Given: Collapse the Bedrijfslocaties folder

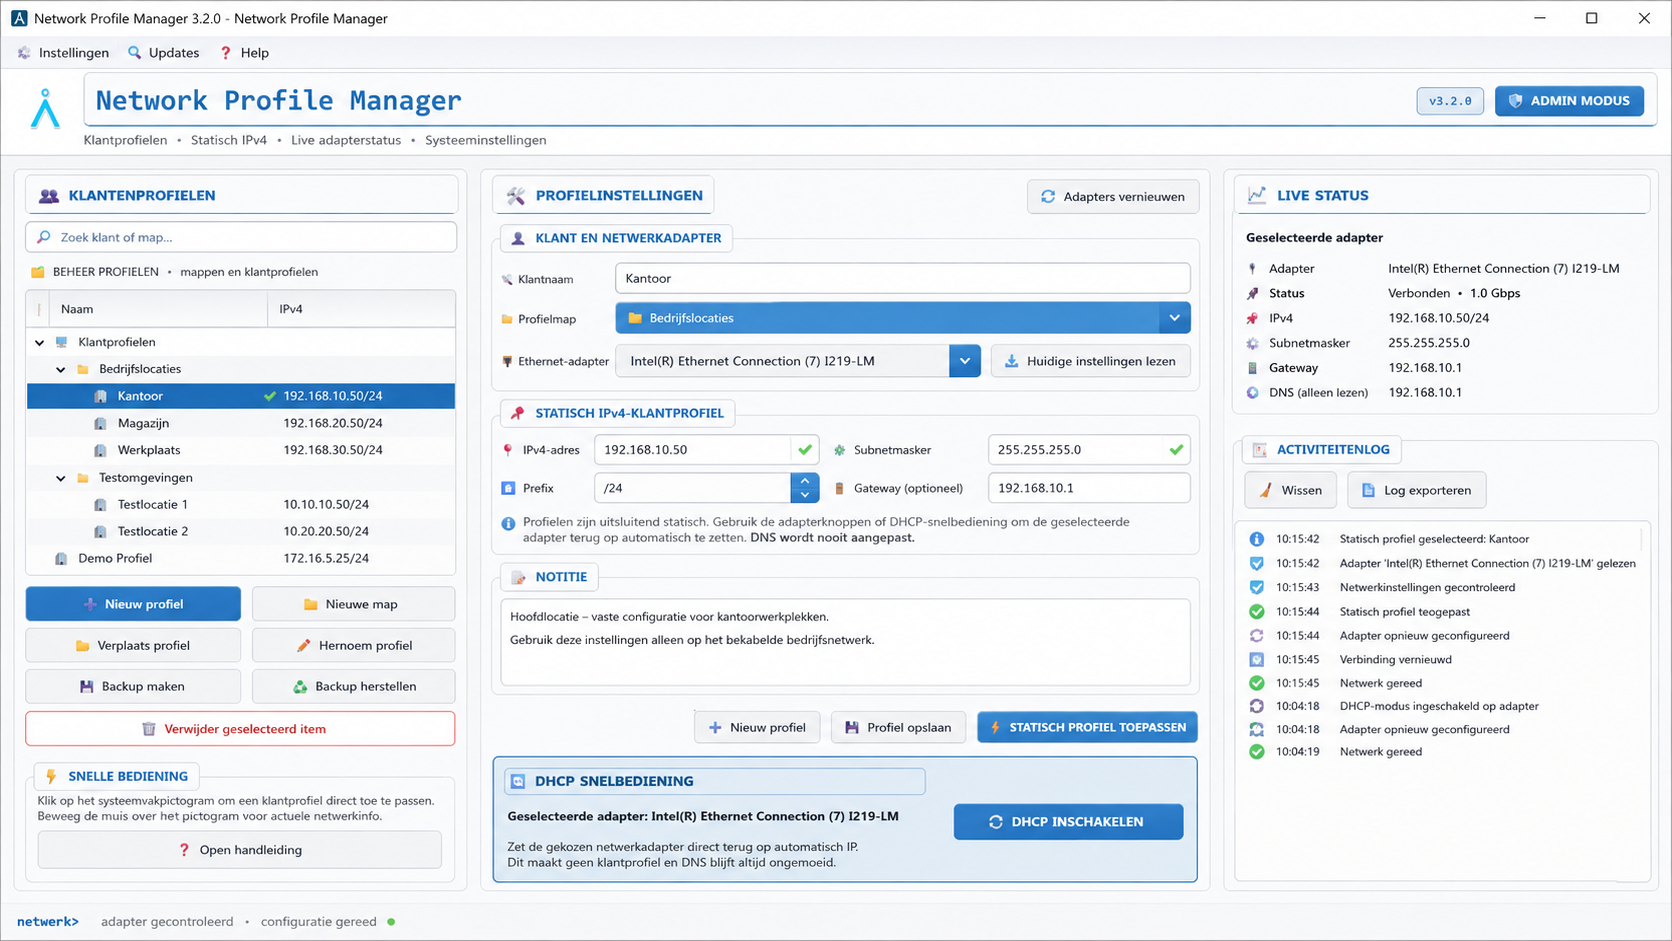Looking at the screenshot, I should click(61, 369).
